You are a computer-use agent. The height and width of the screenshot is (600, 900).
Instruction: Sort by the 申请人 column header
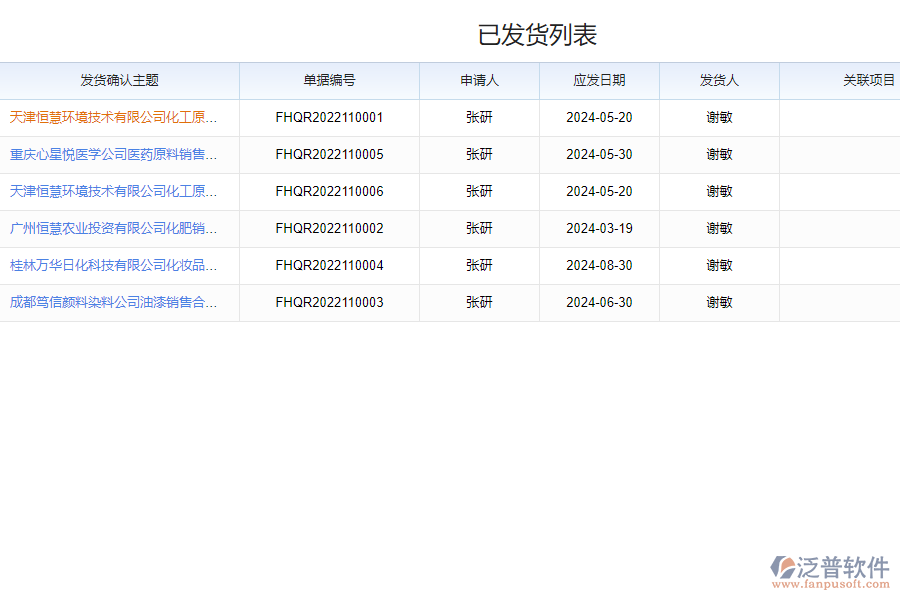(x=479, y=80)
